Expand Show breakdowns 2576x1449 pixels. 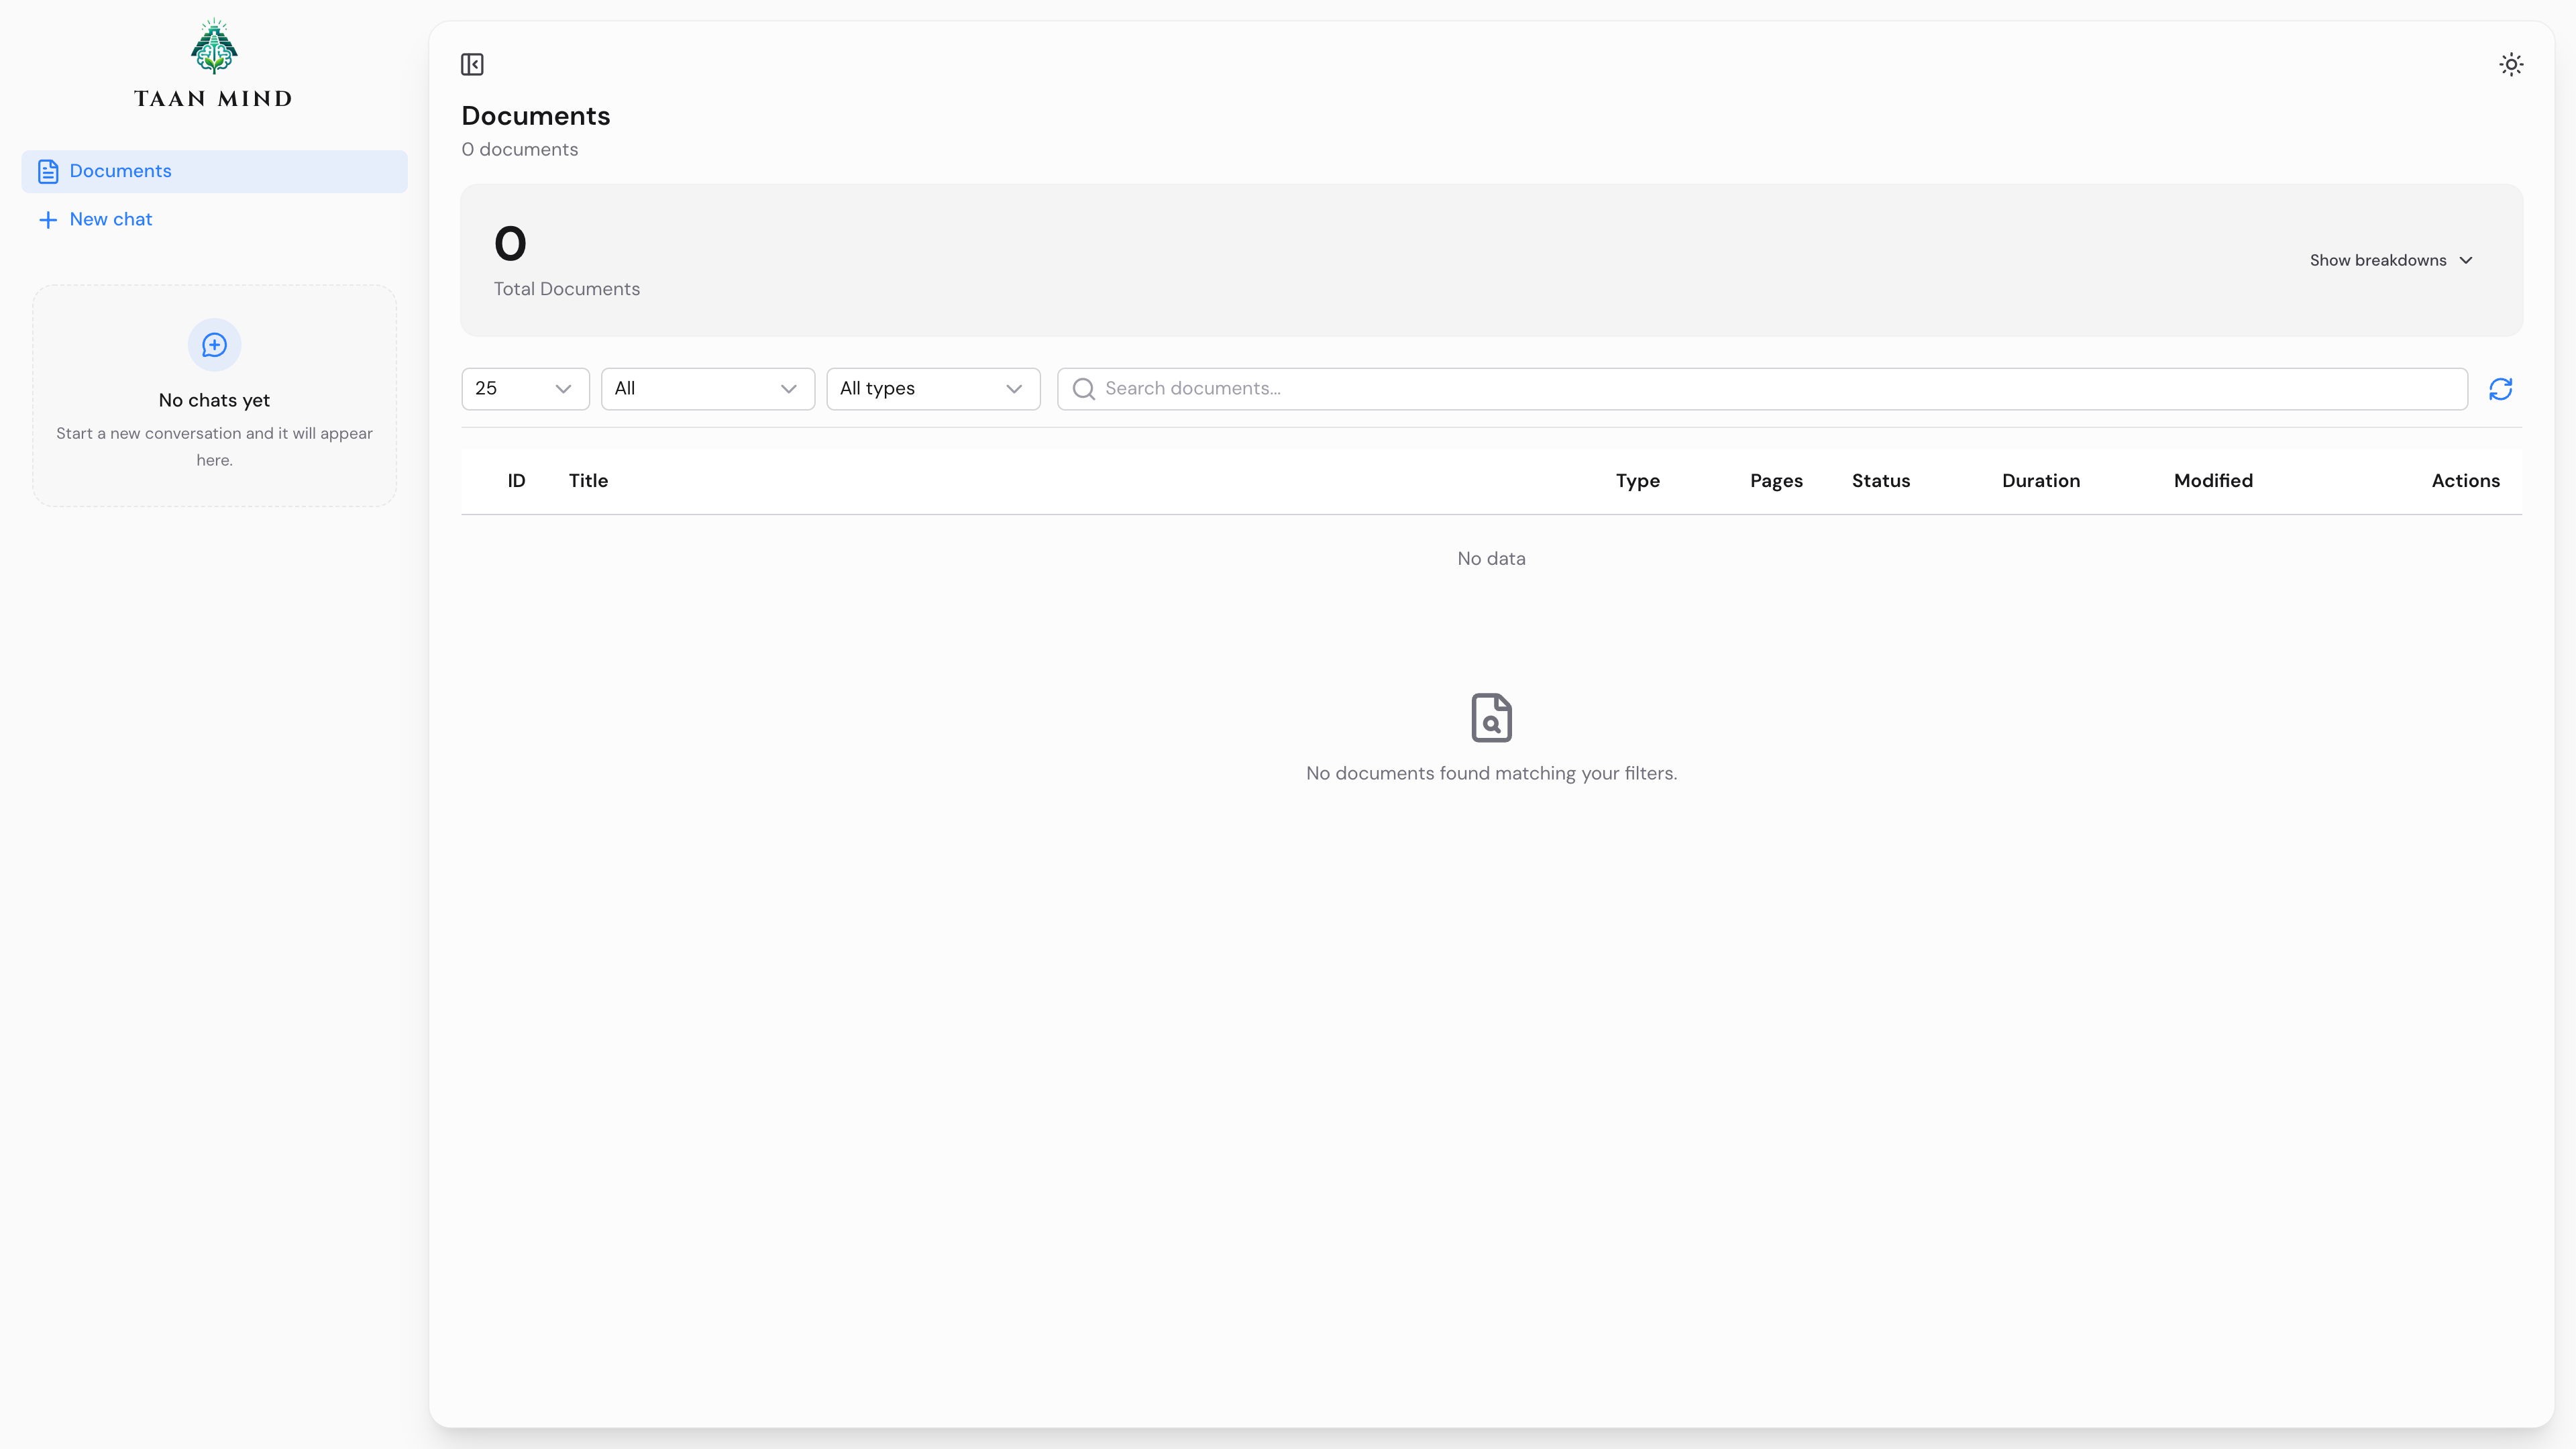[2392, 260]
